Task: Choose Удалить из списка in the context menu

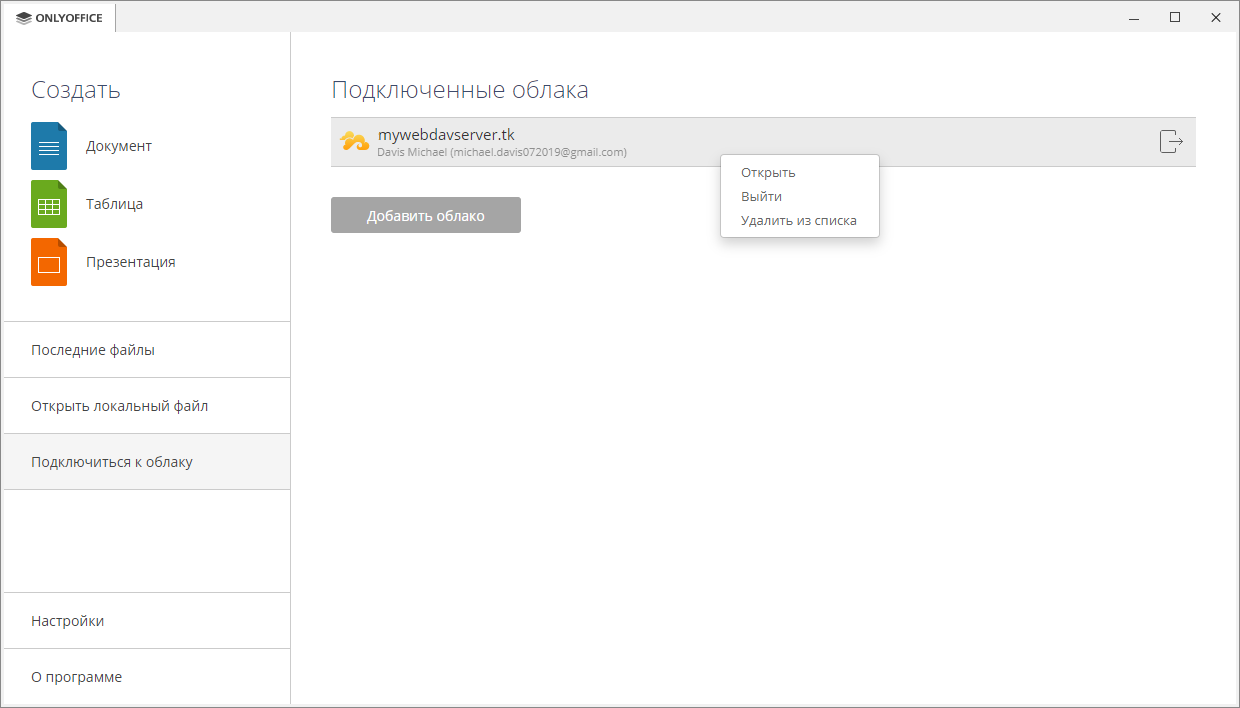Action: pos(799,221)
